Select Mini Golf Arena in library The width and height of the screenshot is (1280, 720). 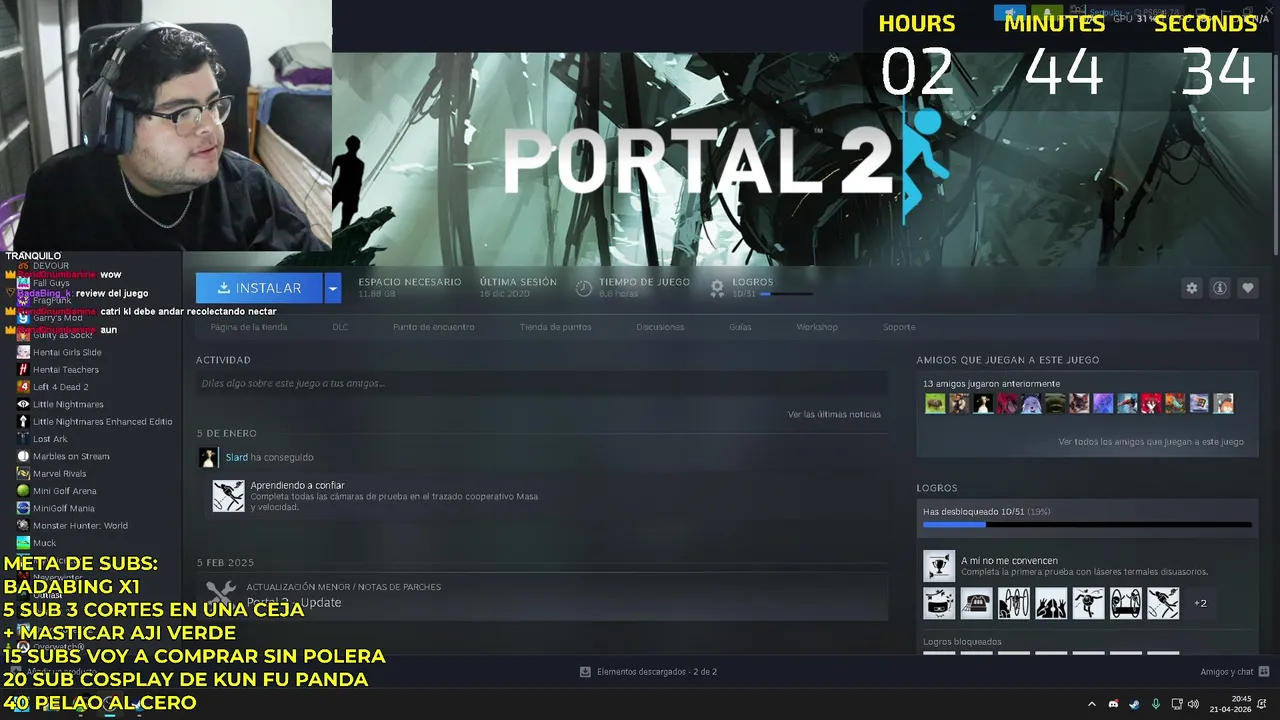click(x=64, y=491)
